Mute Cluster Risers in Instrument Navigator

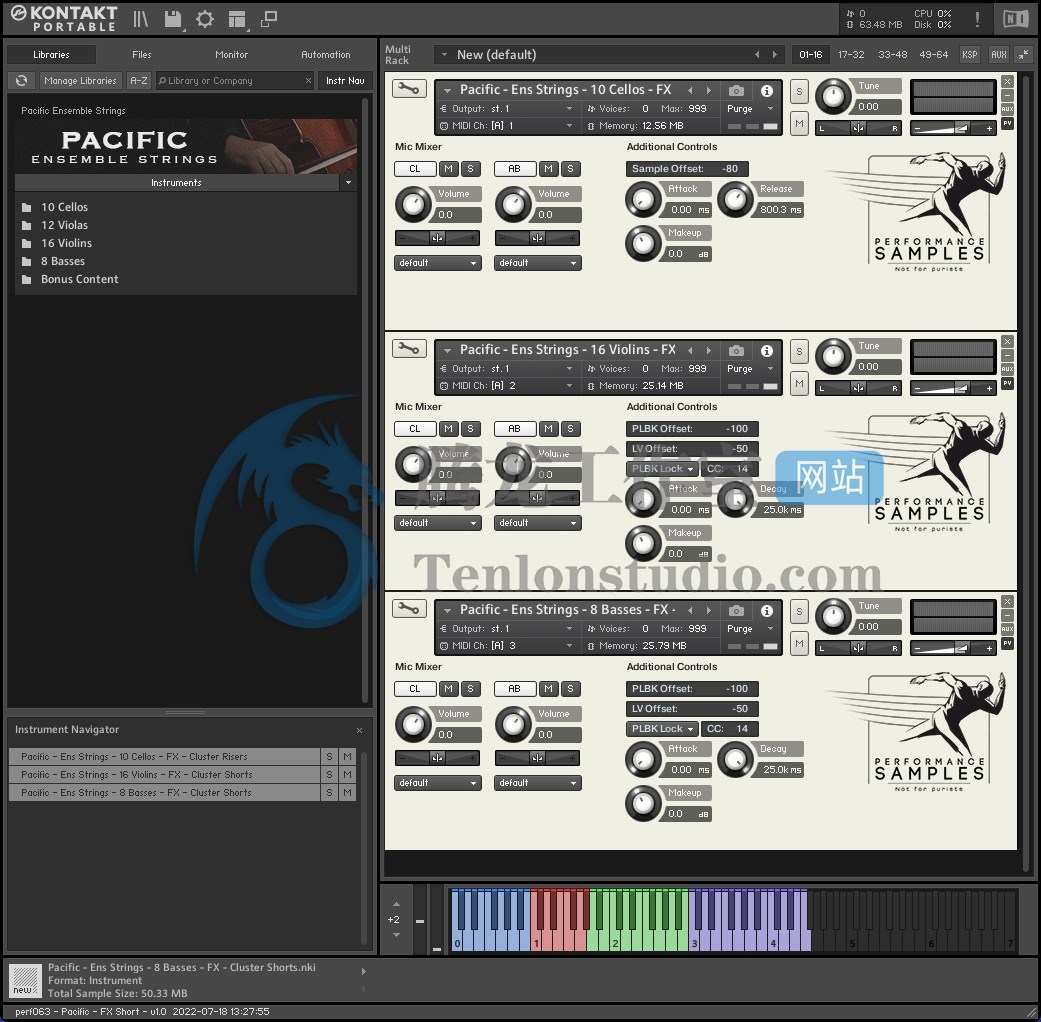[347, 756]
